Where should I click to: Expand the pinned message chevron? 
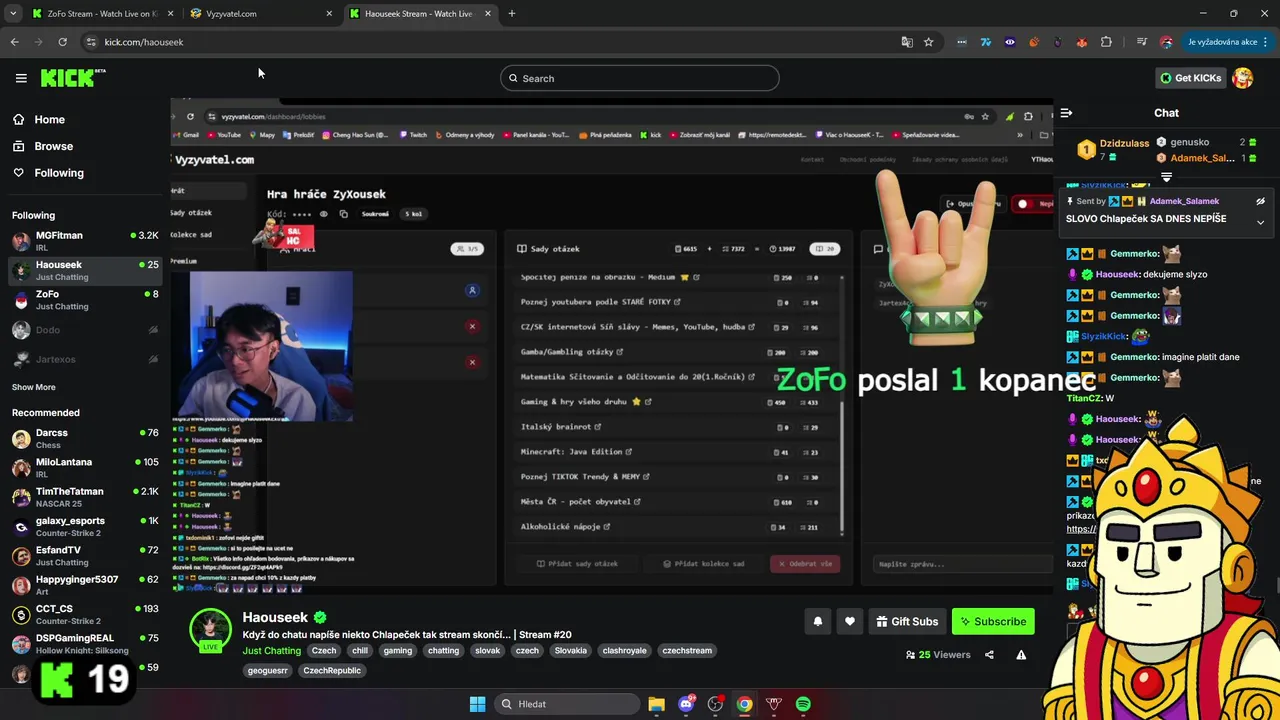click(x=1260, y=222)
